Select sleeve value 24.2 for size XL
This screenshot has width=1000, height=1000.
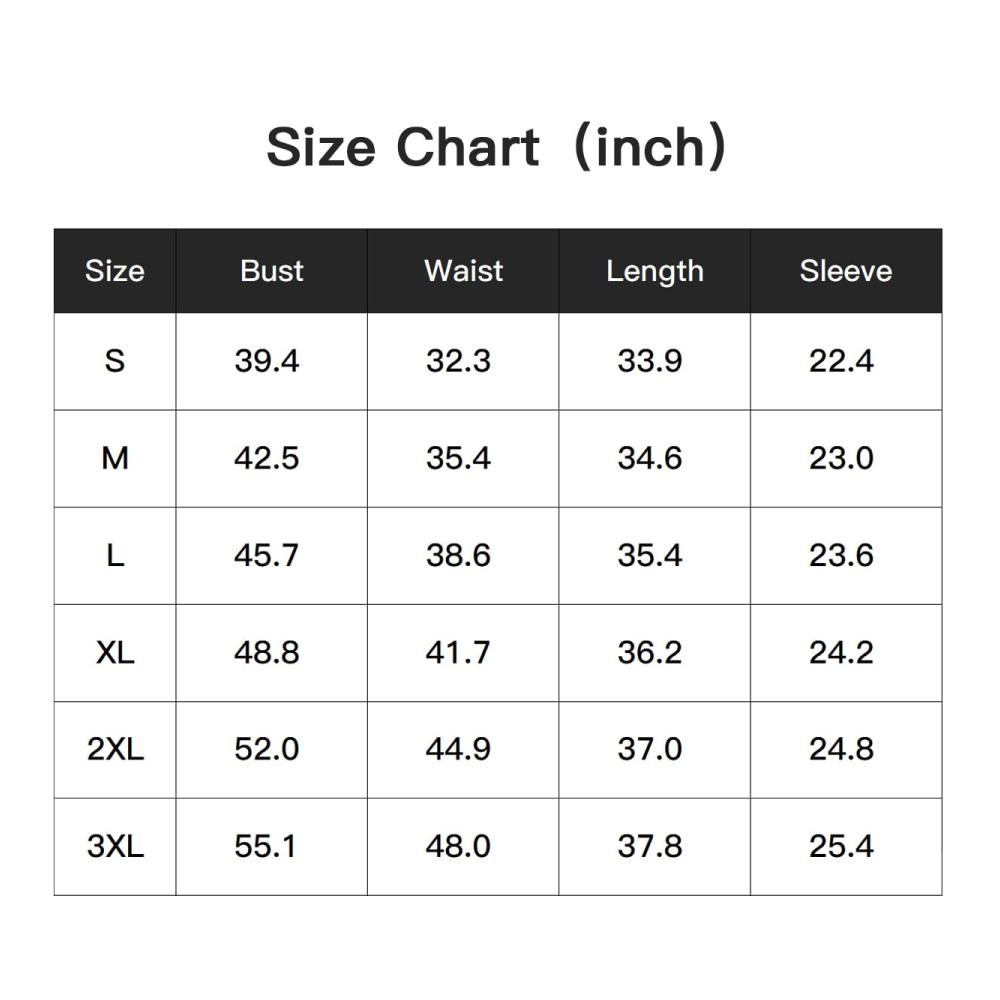[841, 652]
